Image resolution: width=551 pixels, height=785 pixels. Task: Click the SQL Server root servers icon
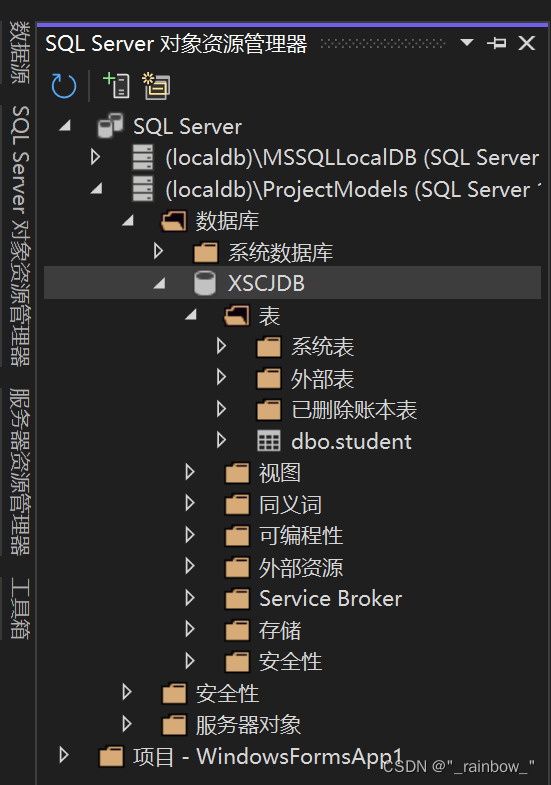[x=111, y=125]
